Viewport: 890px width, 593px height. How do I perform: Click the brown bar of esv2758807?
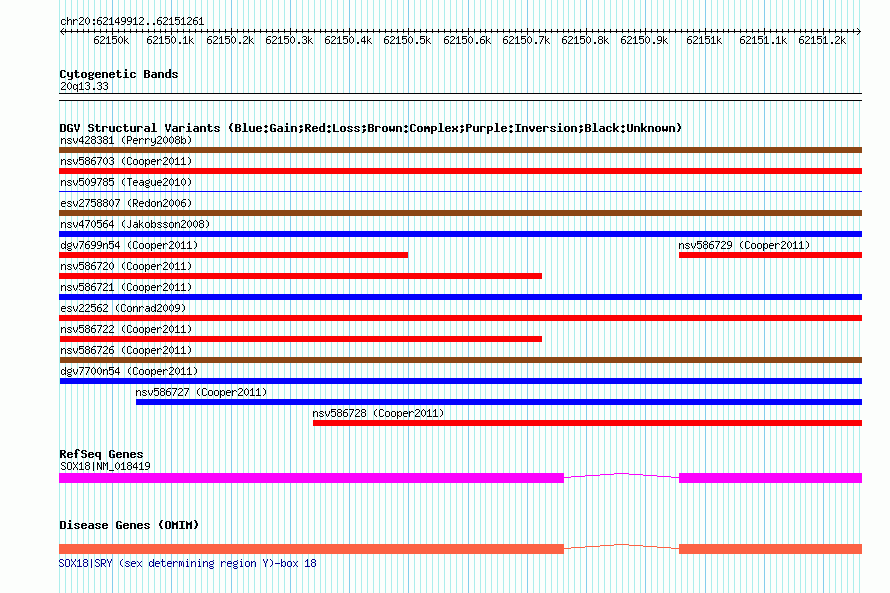460,213
